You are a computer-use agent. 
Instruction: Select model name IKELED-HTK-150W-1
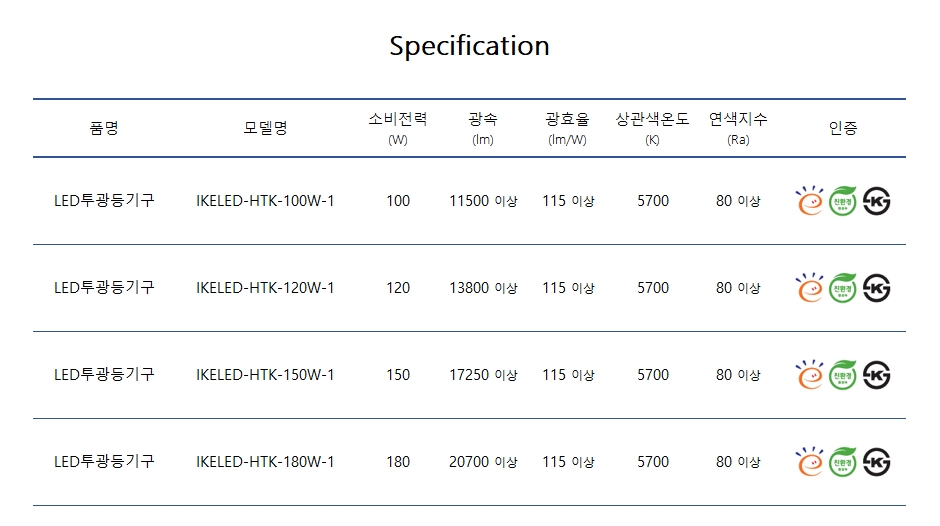tap(265, 375)
